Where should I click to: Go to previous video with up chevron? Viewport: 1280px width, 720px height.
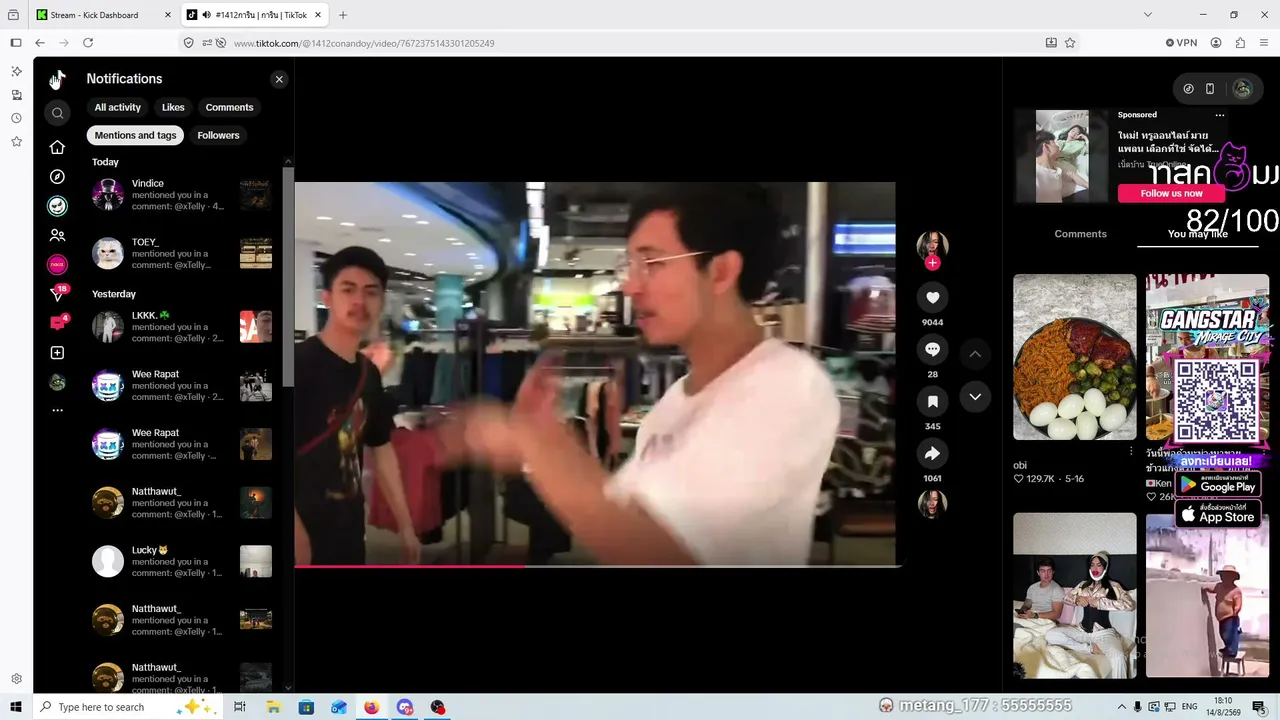975,354
